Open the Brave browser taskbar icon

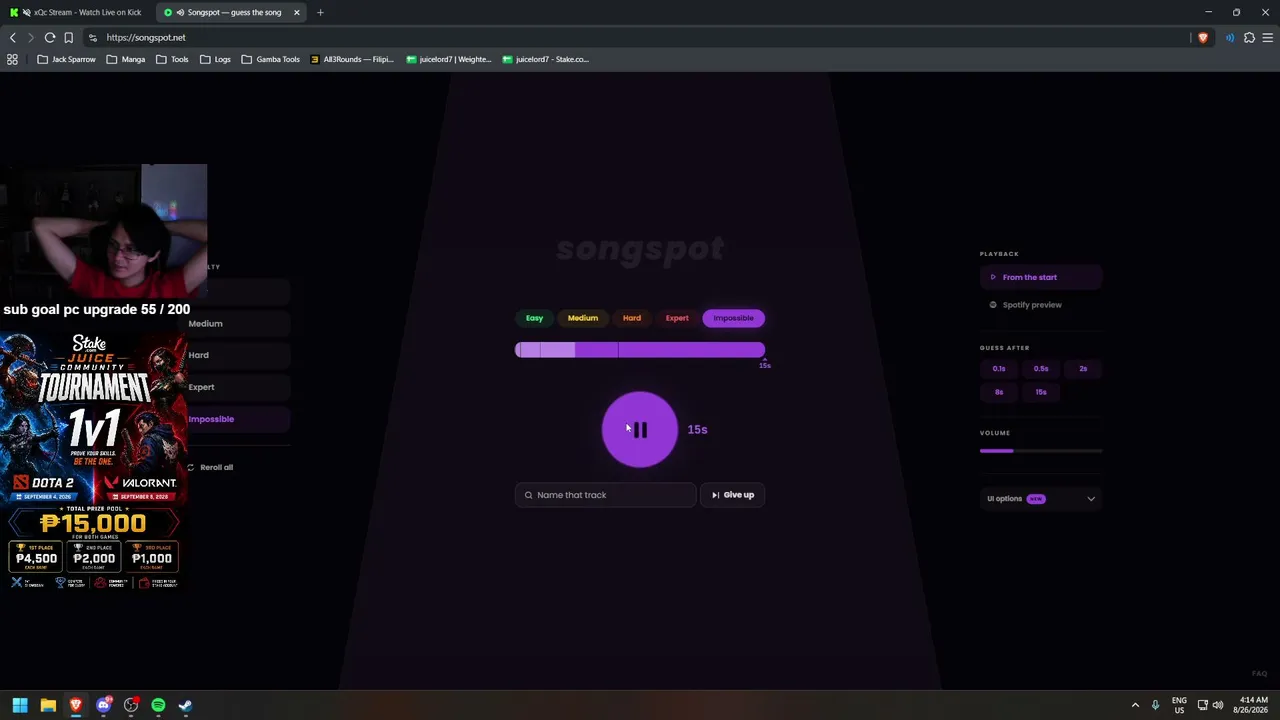click(x=75, y=706)
